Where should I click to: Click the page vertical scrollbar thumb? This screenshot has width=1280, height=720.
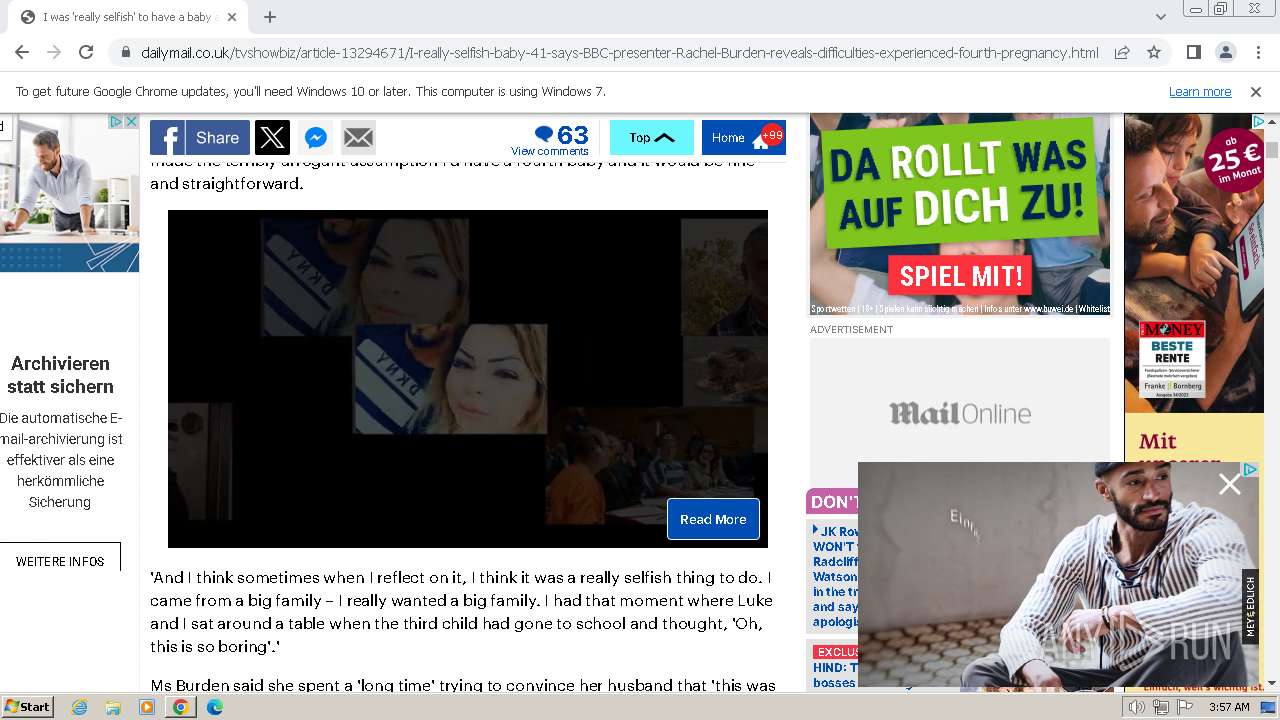(x=1272, y=150)
